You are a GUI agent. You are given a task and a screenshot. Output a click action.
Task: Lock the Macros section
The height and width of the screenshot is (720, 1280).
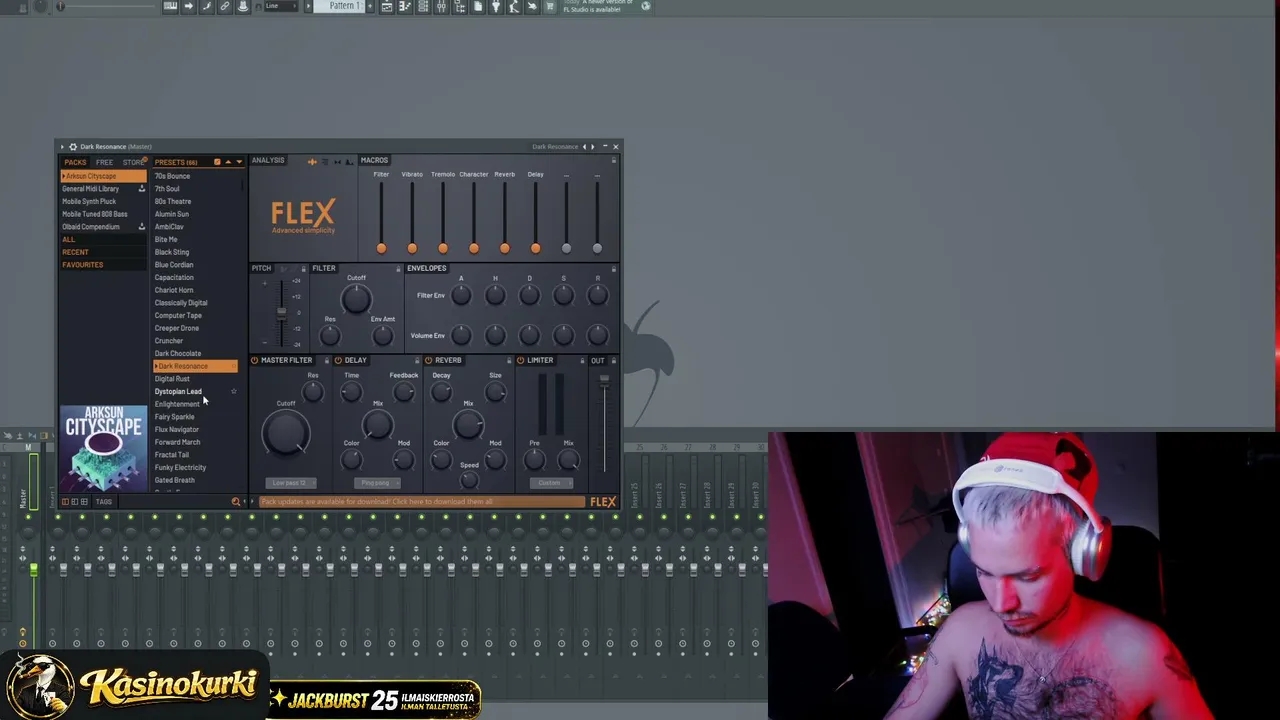point(613,160)
